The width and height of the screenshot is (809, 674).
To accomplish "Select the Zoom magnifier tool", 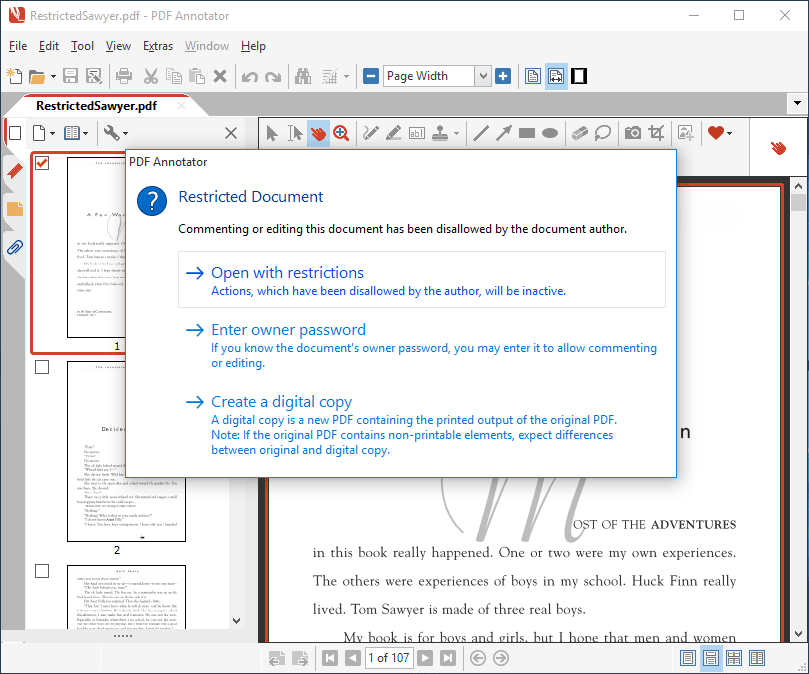I will point(341,133).
